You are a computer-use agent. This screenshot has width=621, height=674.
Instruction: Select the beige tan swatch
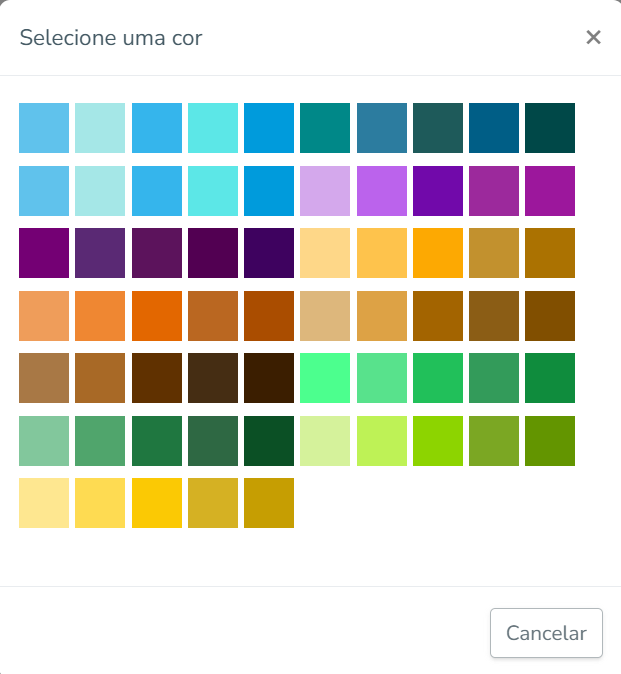[x=325, y=316]
